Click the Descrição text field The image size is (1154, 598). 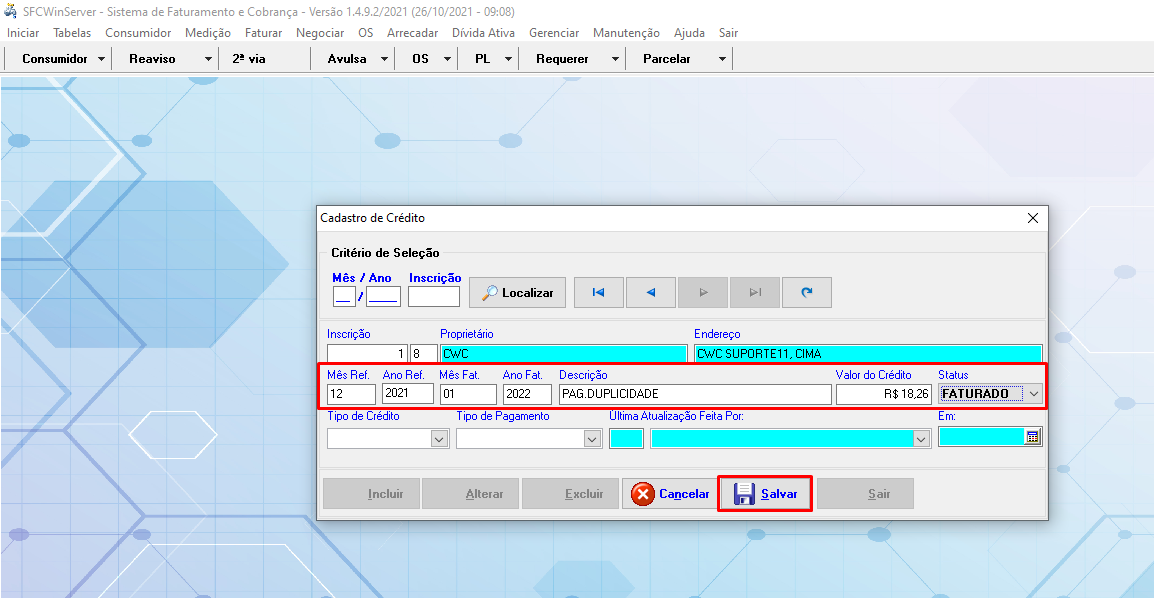pos(694,394)
